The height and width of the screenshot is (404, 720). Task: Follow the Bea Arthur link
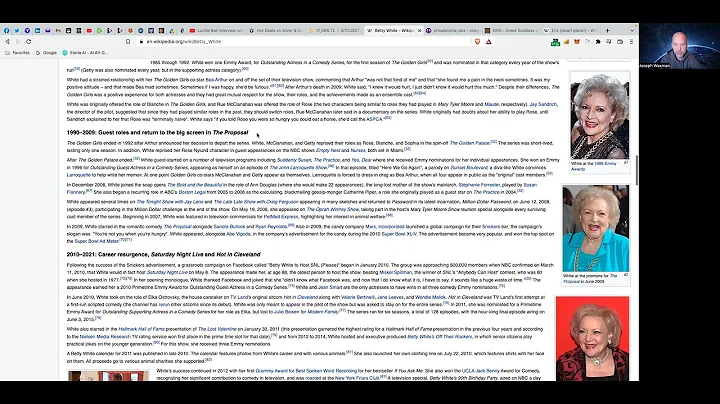click(217, 80)
